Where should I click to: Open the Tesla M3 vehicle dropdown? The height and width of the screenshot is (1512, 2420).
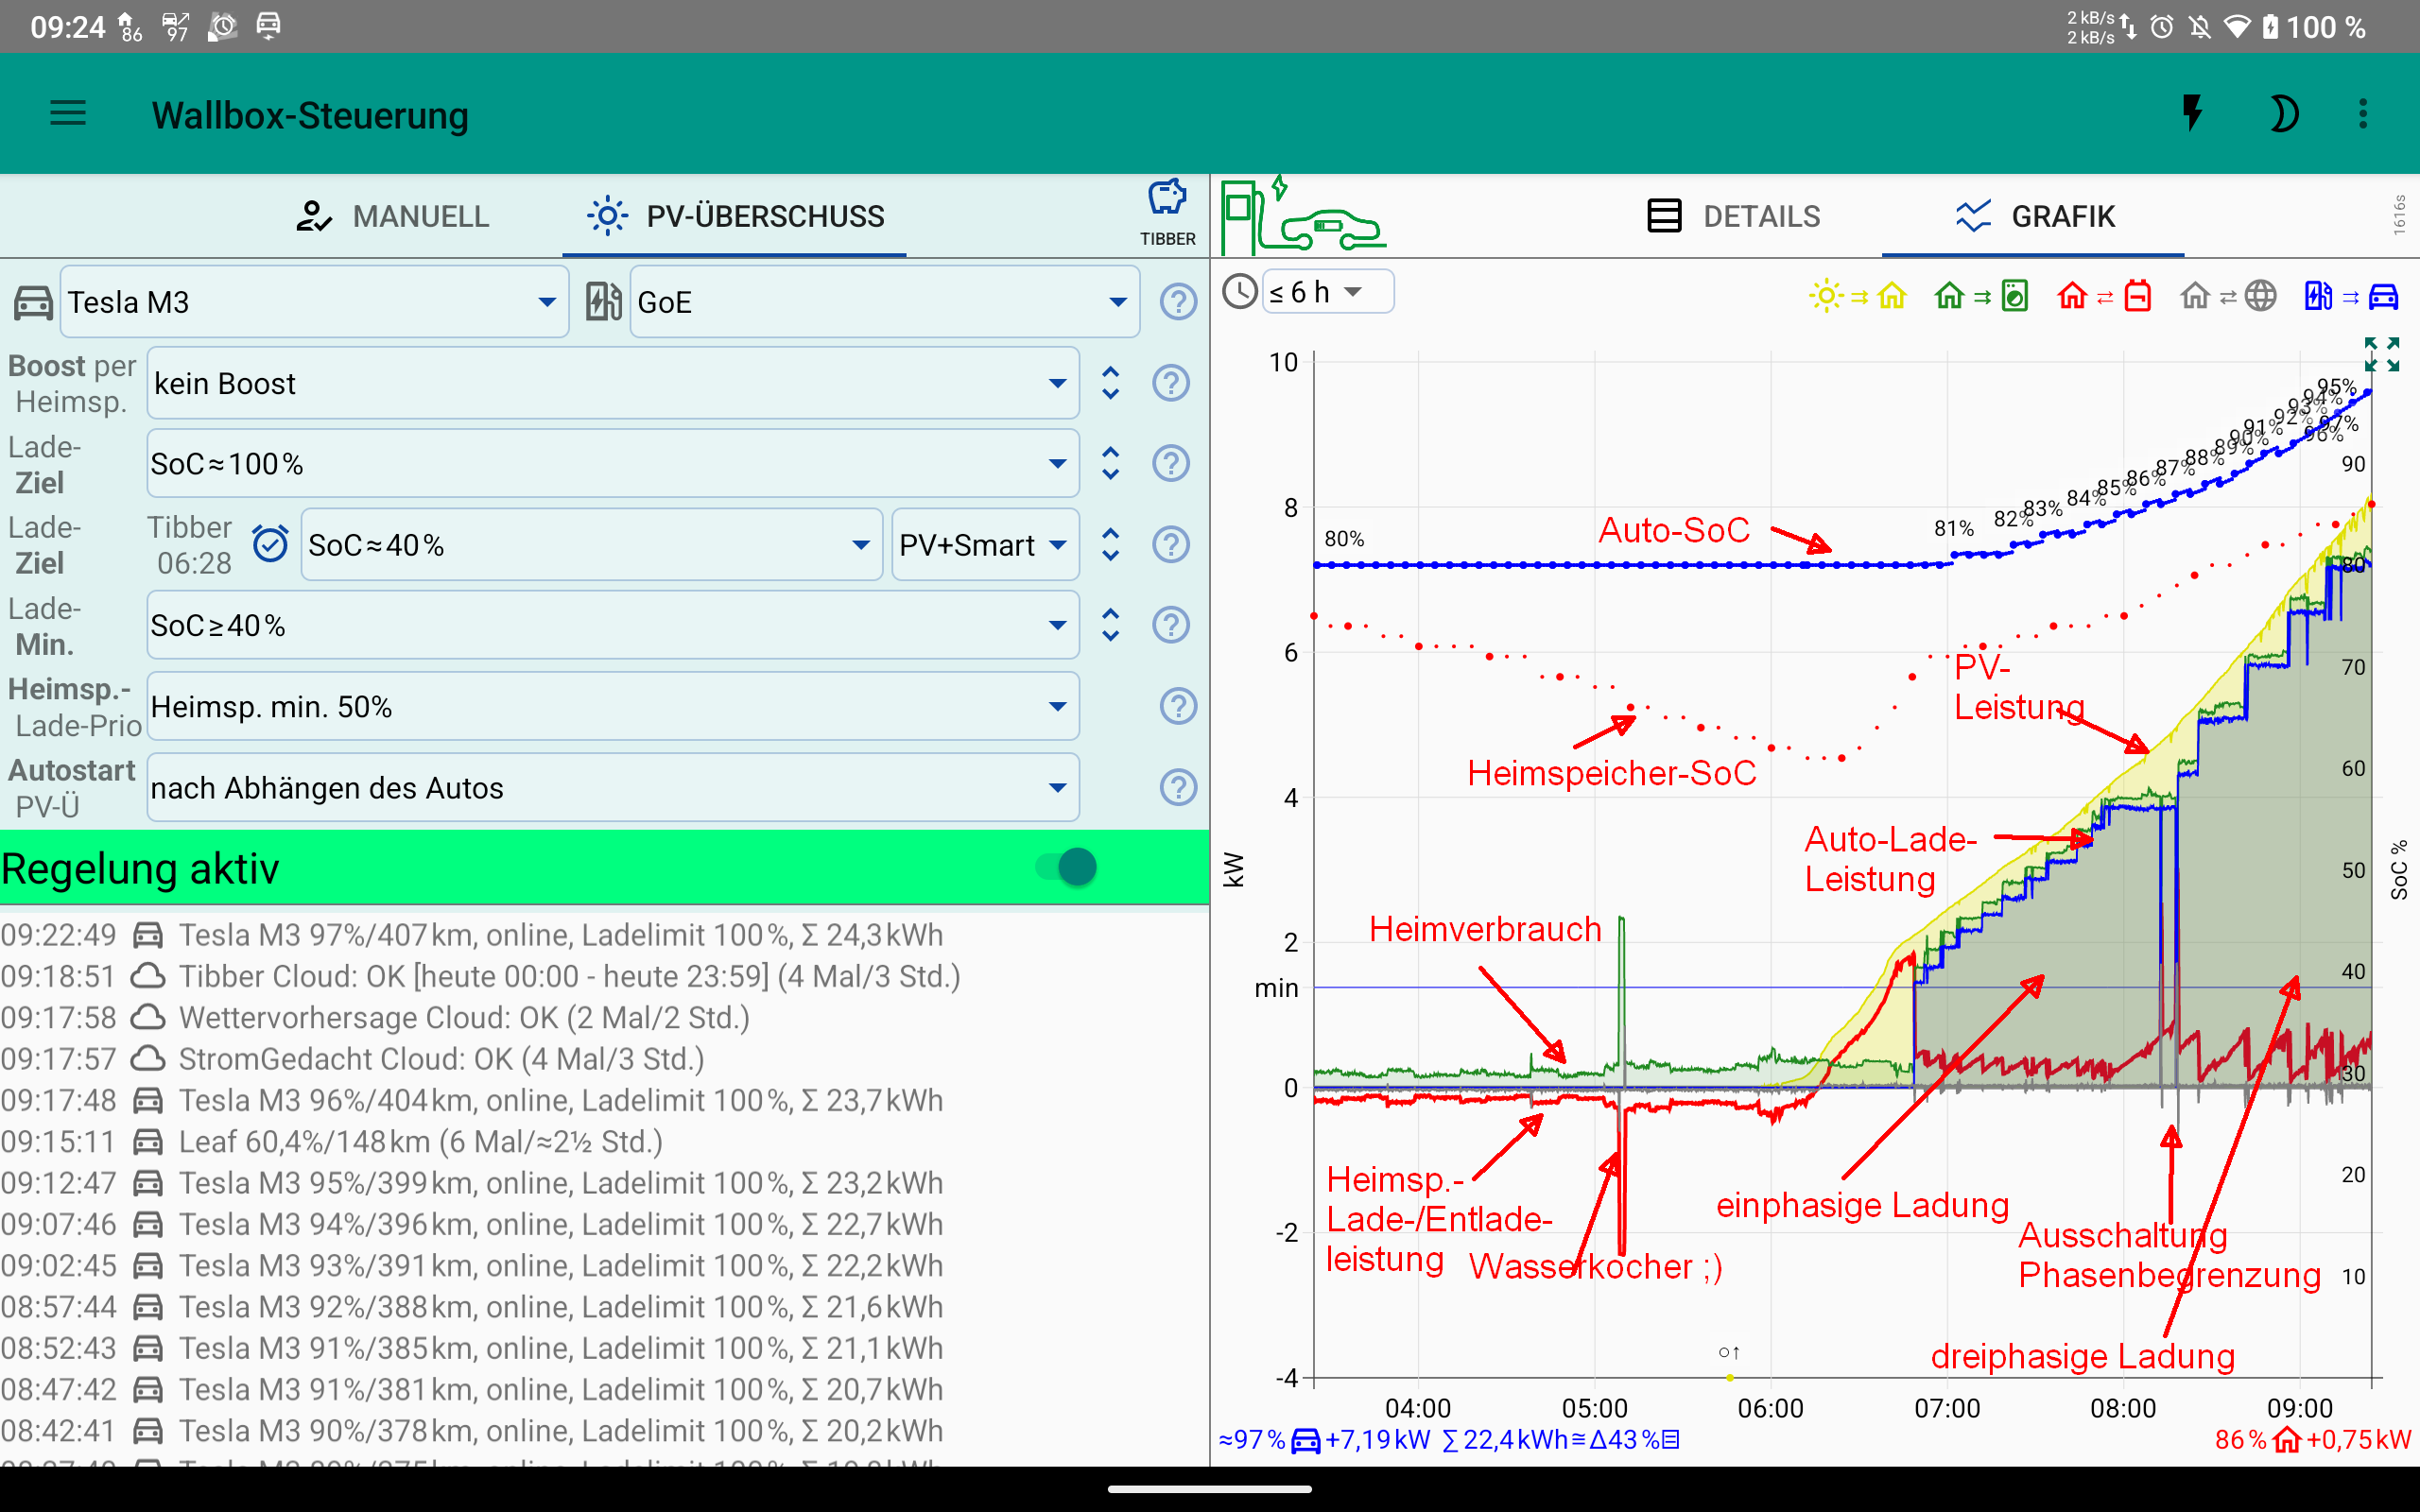click(x=314, y=302)
